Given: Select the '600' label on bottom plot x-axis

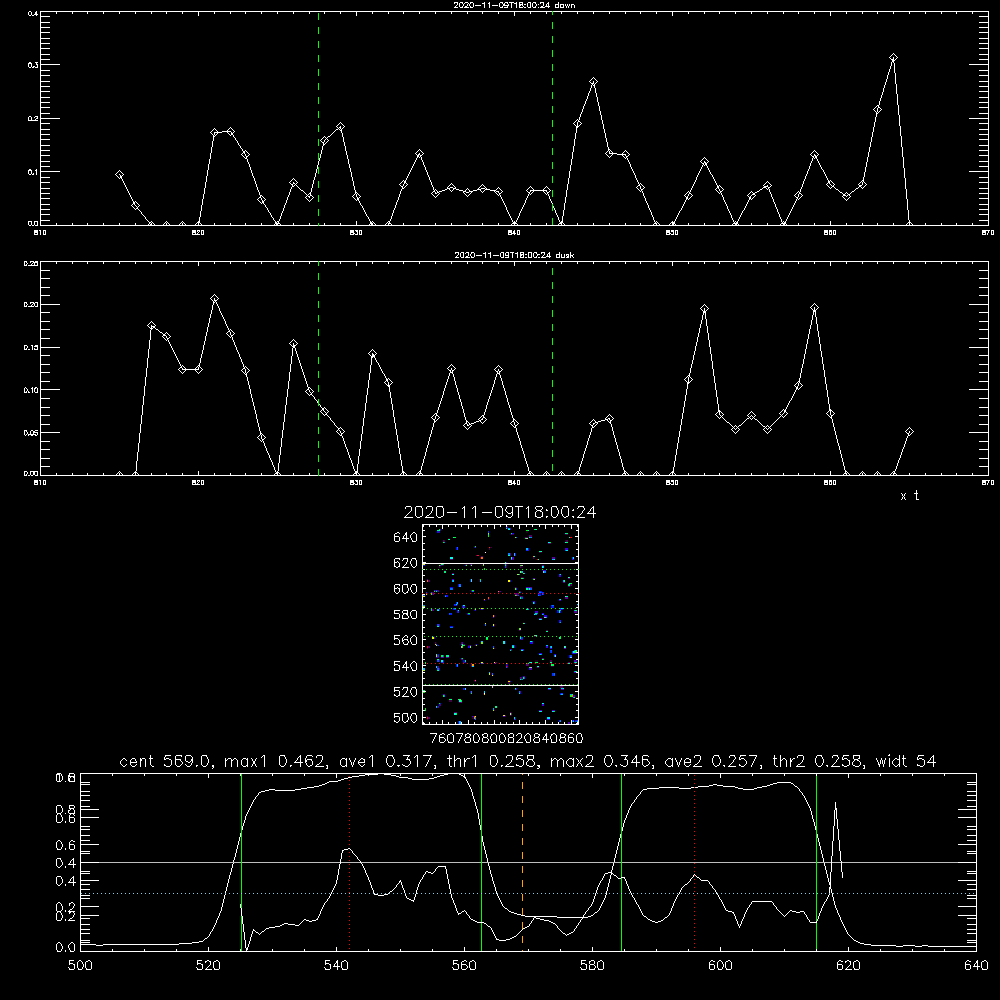Looking at the screenshot, I should pos(721,966).
